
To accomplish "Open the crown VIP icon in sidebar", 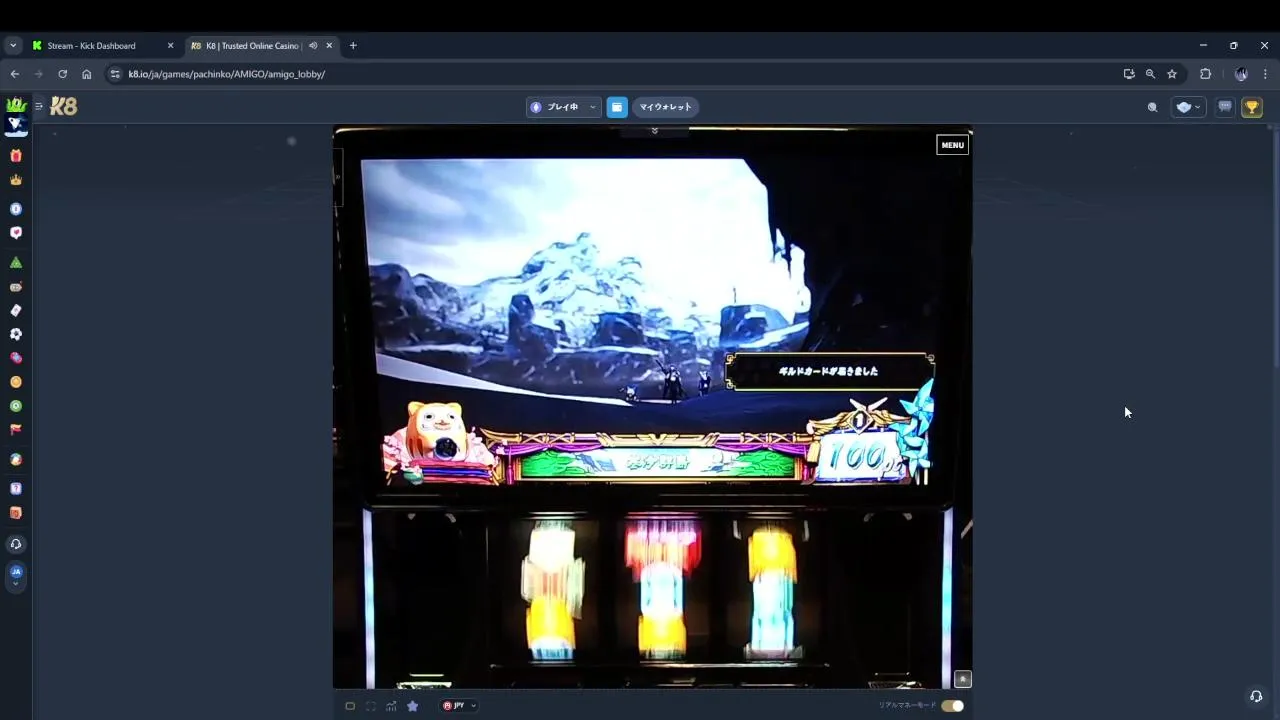I will (15, 180).
